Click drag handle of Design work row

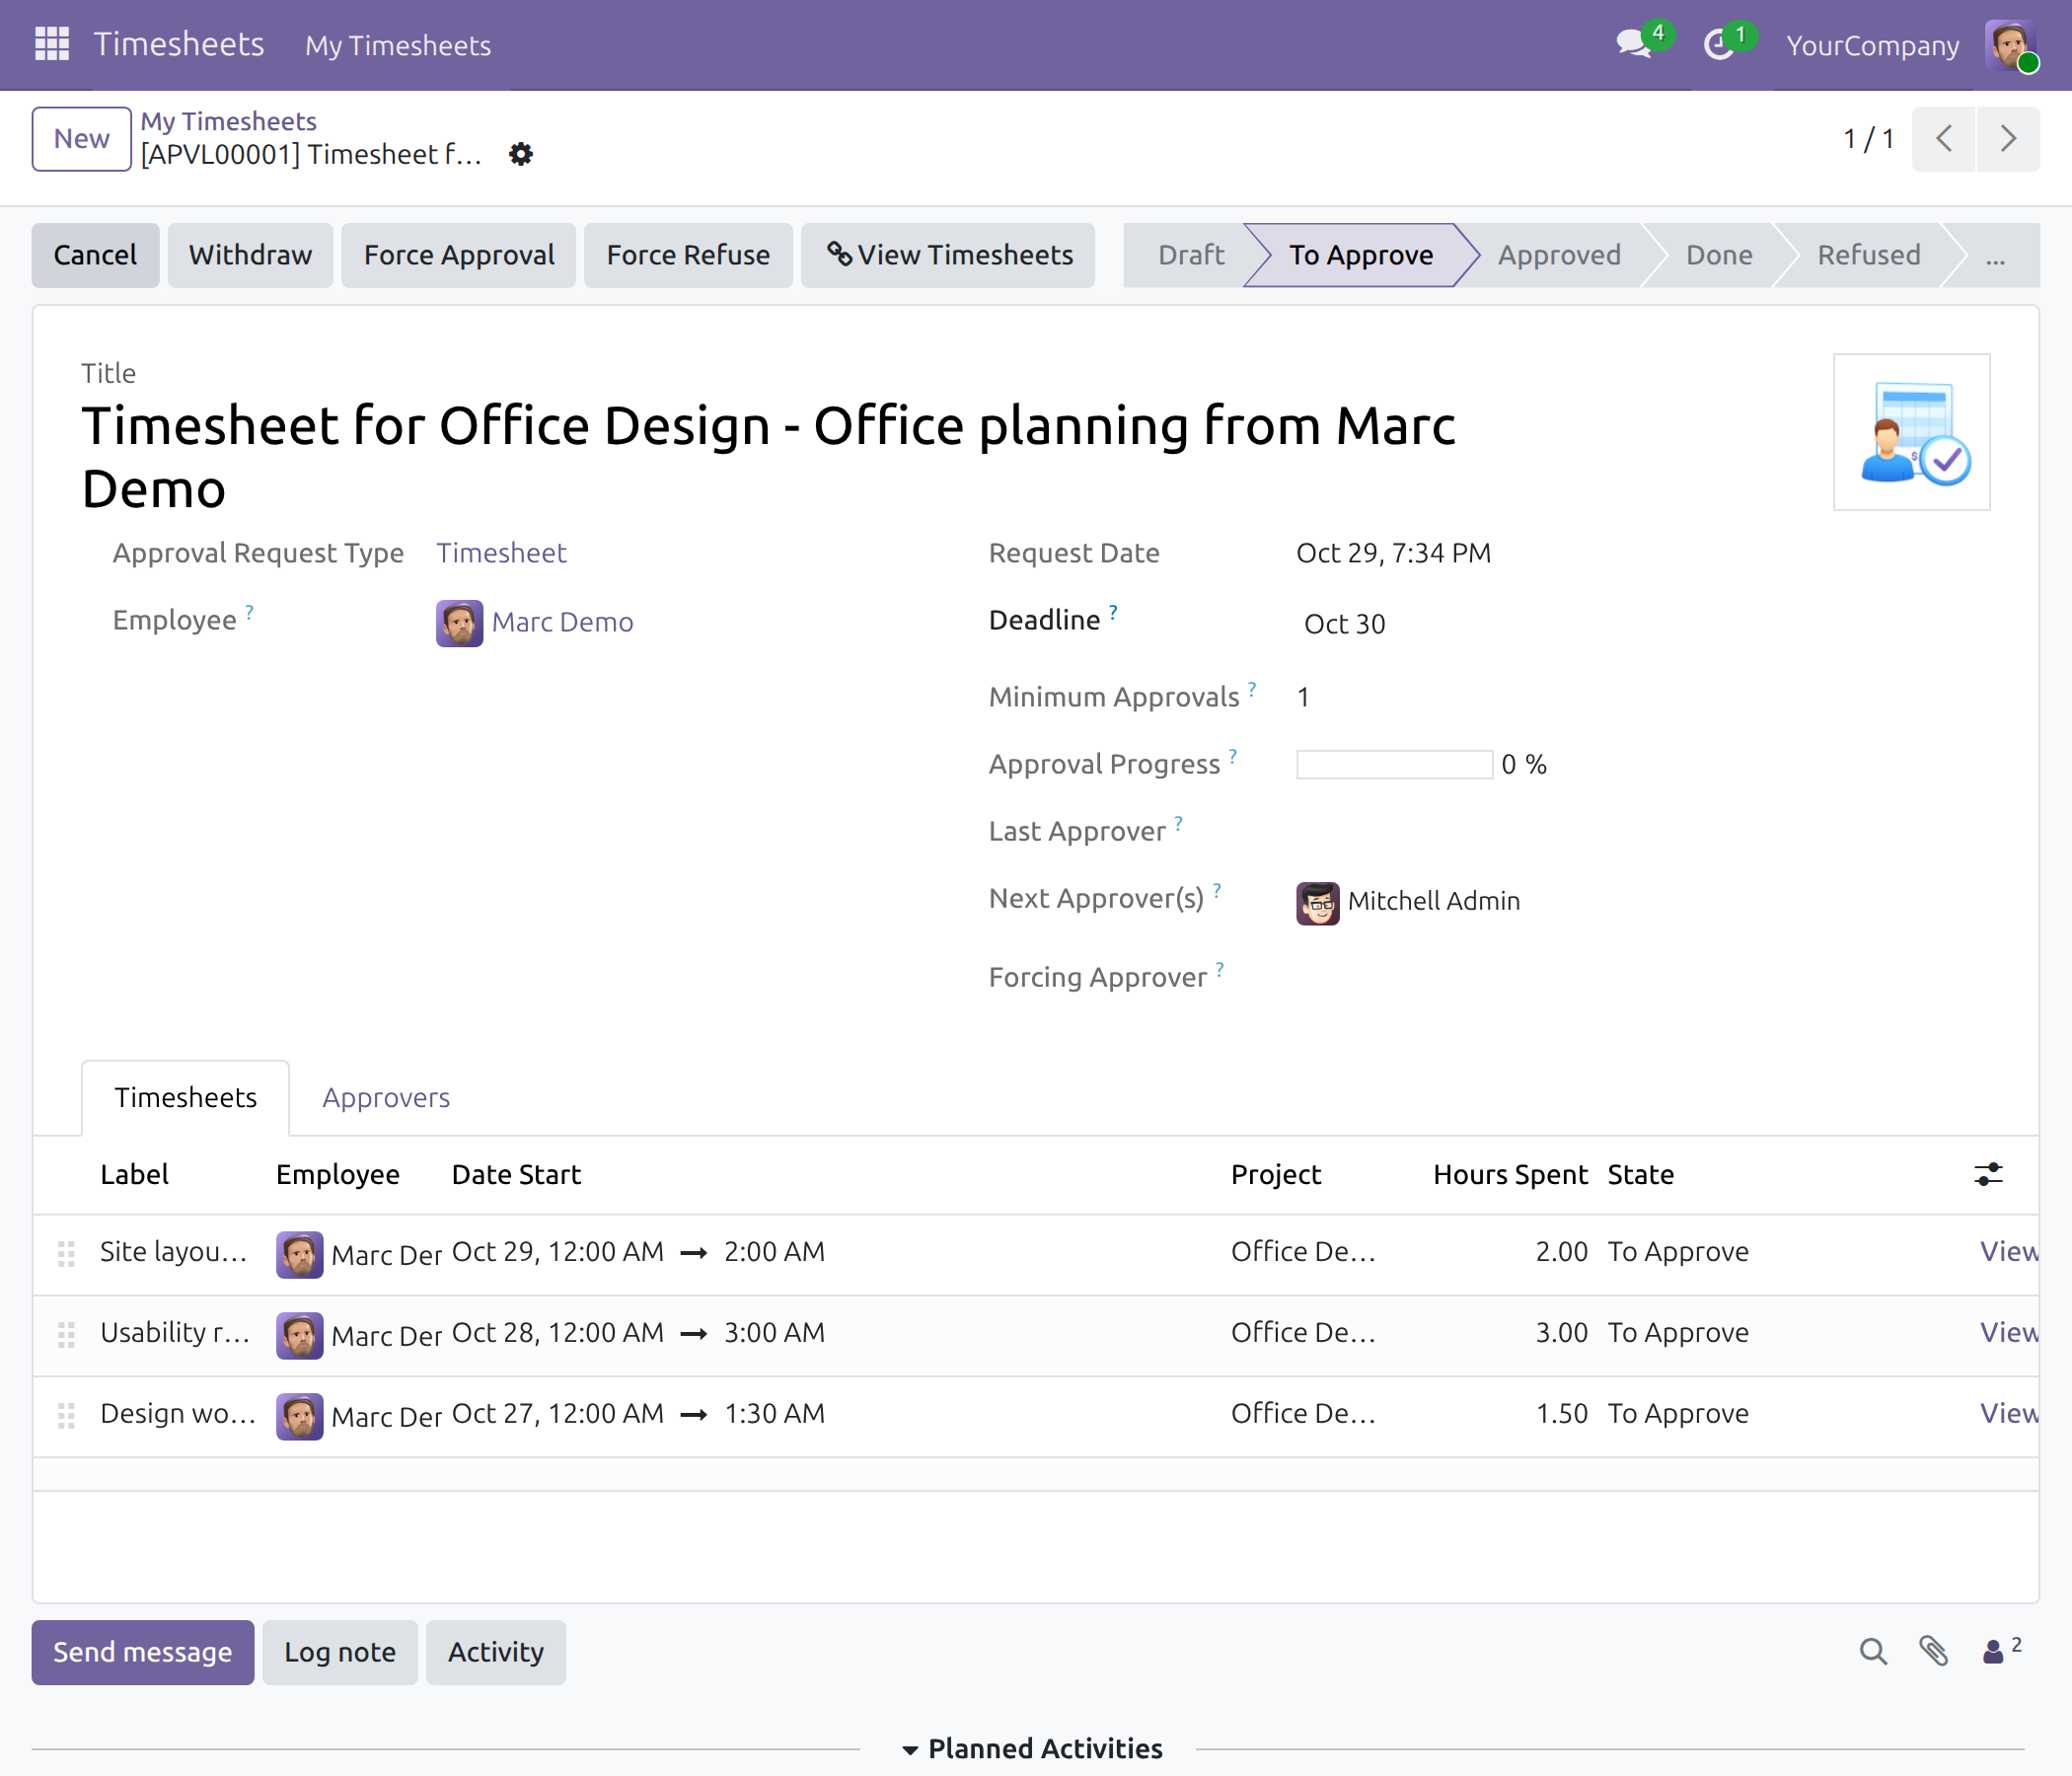(66, 1416)
